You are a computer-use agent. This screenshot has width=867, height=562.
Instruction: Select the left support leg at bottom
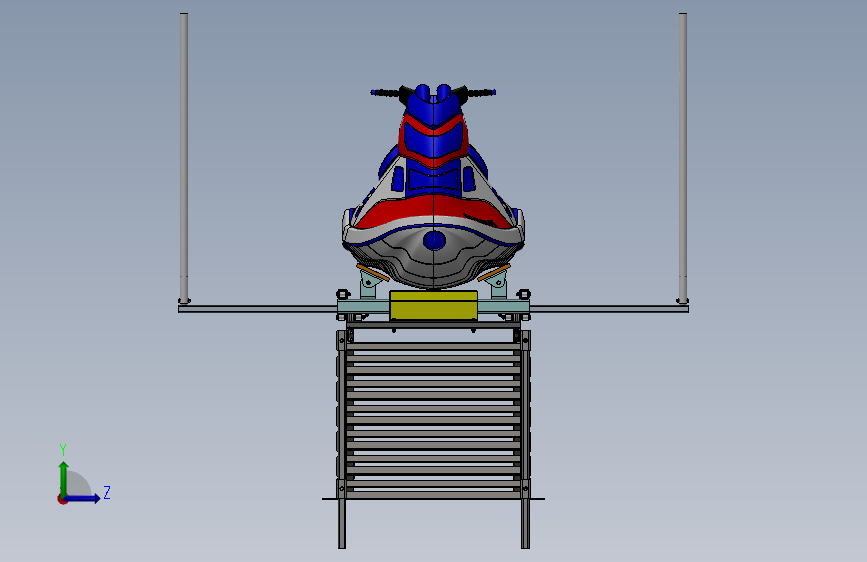pos(342,523)
